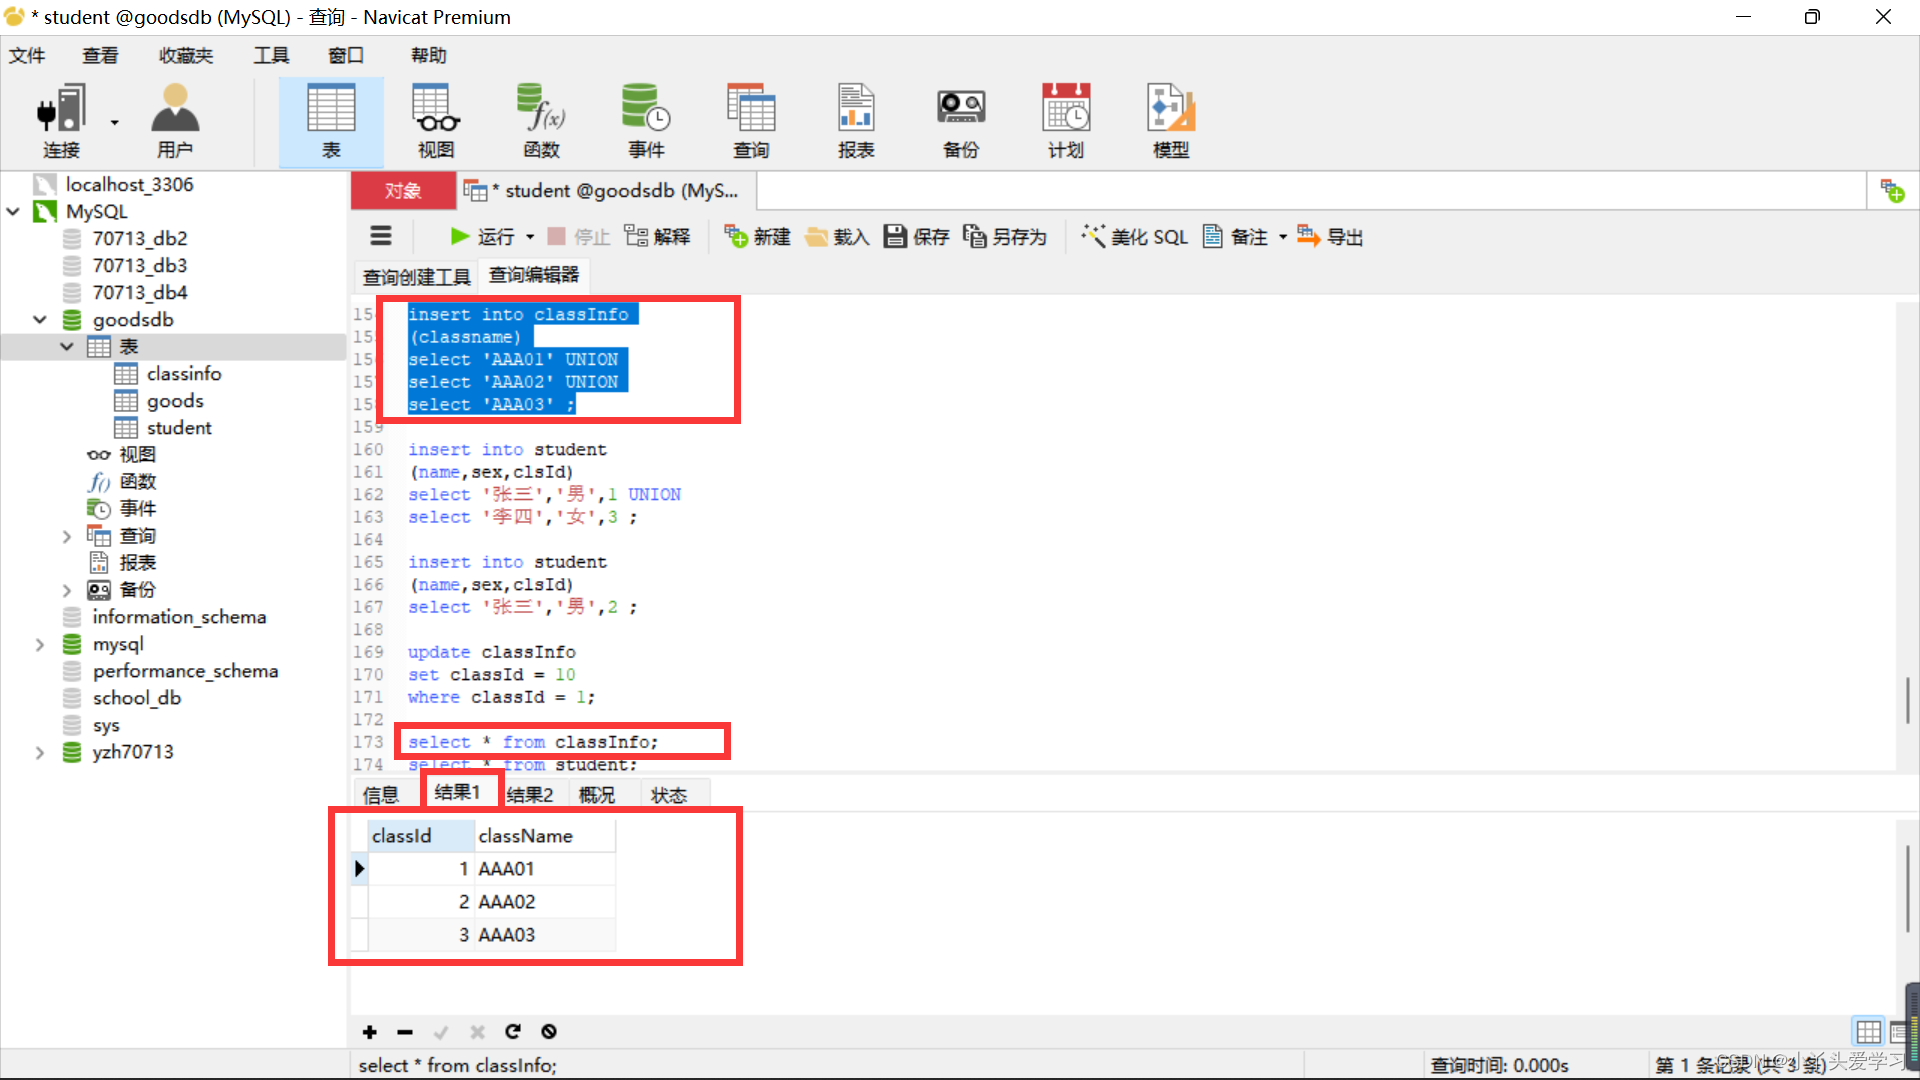Viewport: 1920px width, 1080px height.
Task: Switch to grid view icon
Action: coord(1868,1031)
